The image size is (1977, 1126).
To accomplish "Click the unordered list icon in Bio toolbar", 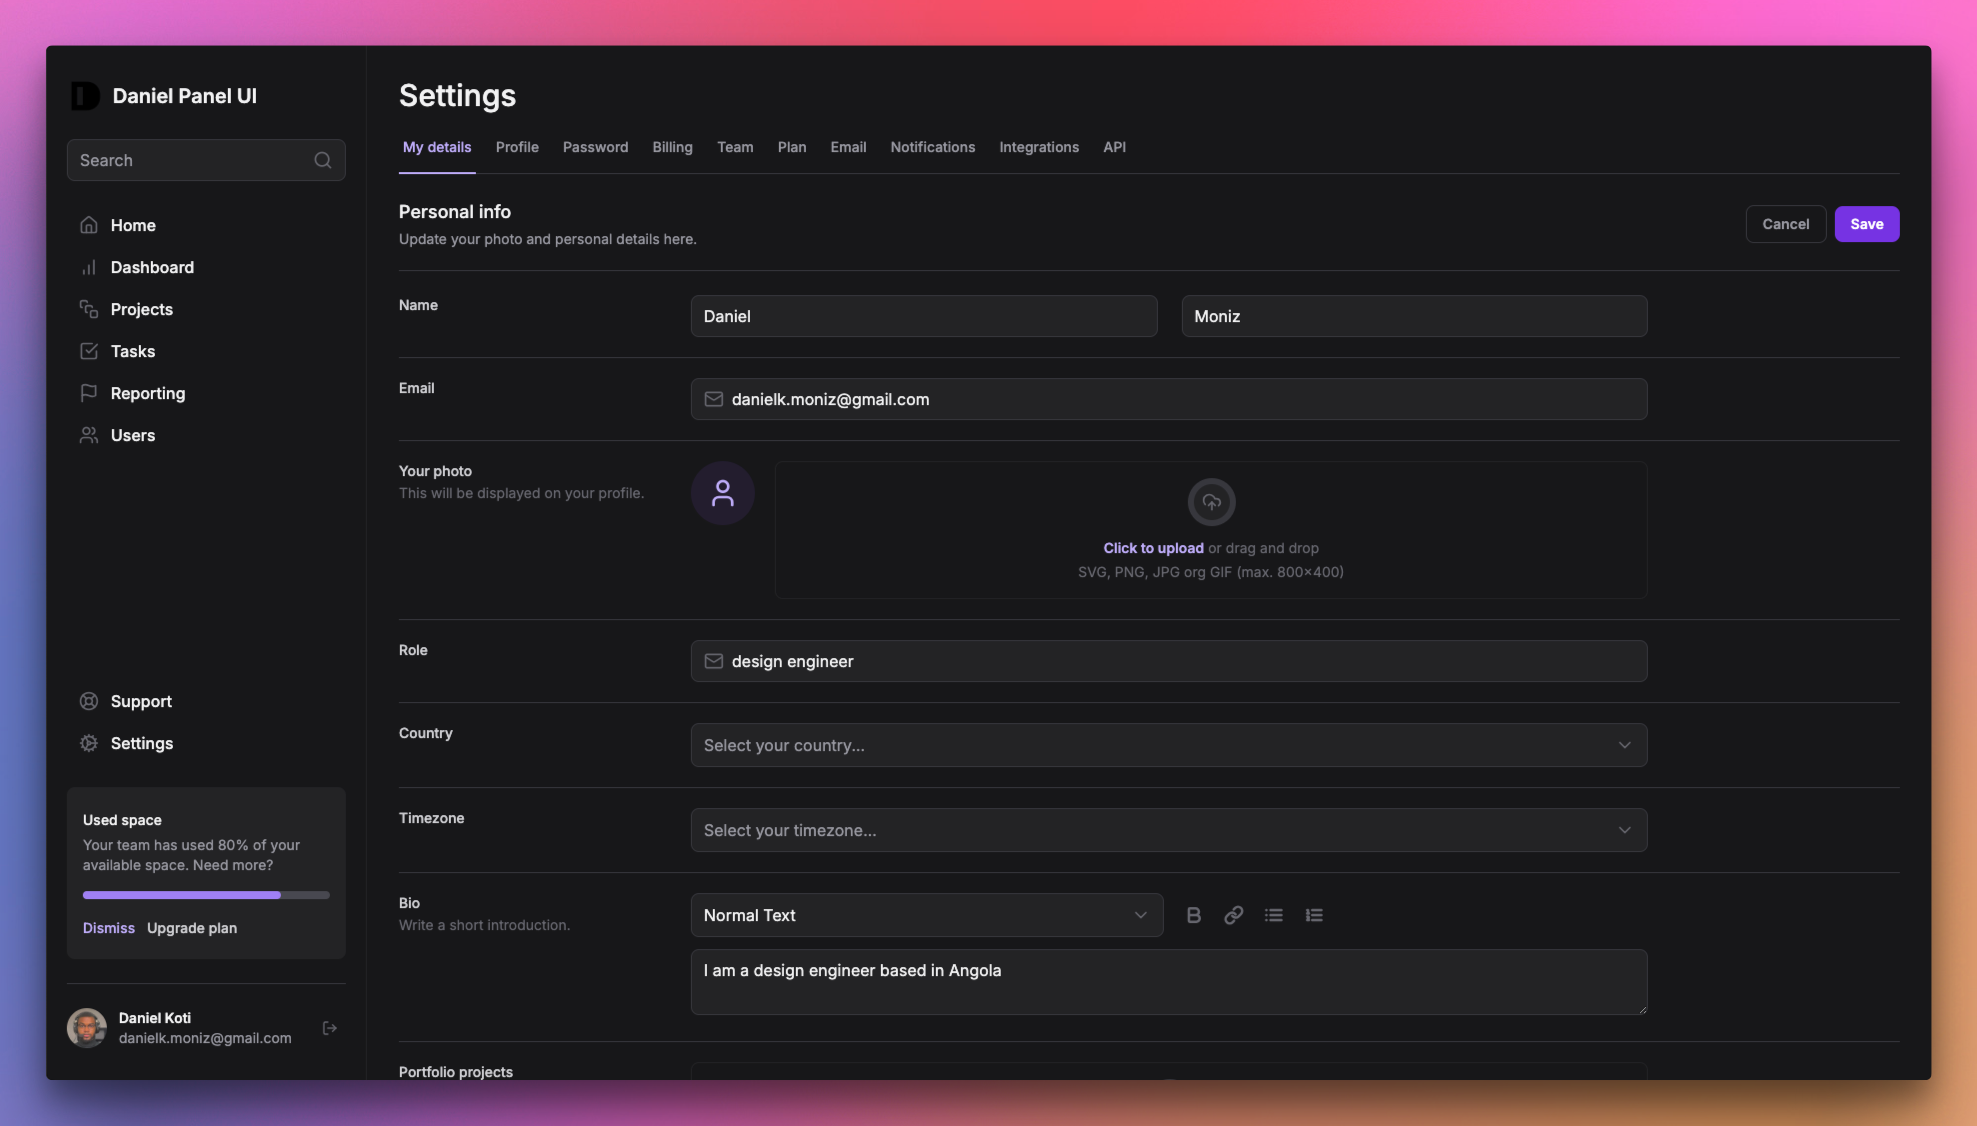I will (x=1274, y=914).
